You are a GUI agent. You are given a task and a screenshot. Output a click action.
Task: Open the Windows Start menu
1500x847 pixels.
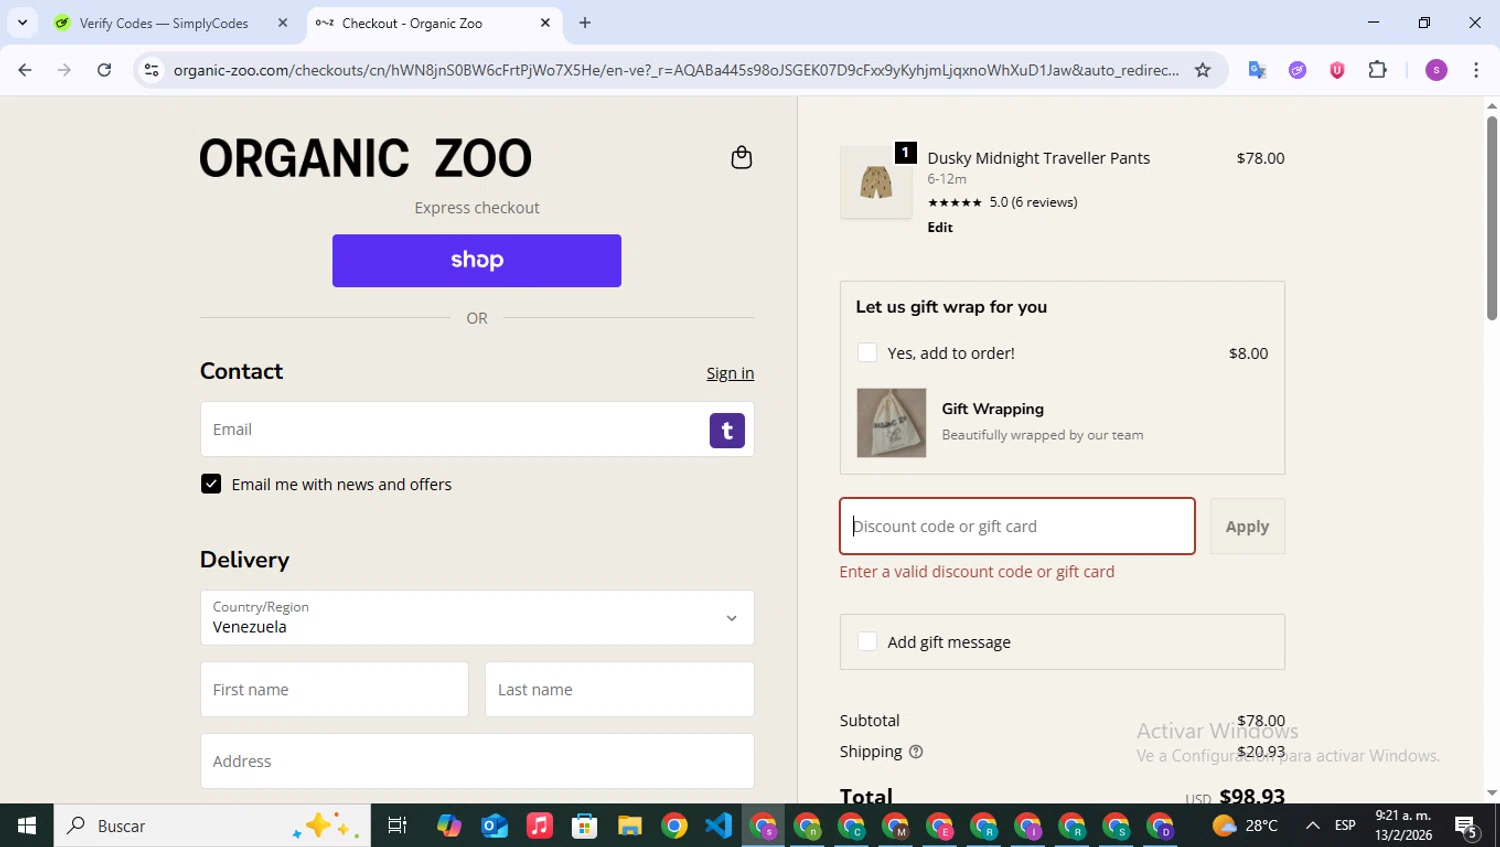pos(27,826)
